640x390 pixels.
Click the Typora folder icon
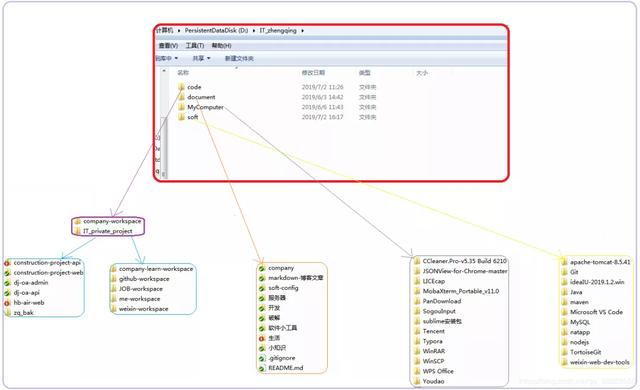pos(417,341)
